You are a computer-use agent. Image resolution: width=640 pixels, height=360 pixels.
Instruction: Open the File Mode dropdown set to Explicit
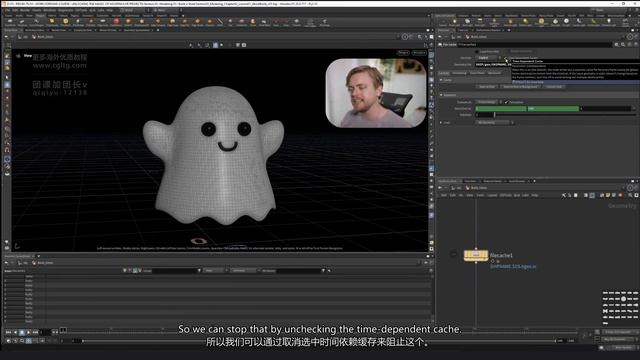[x=488, y=58]
